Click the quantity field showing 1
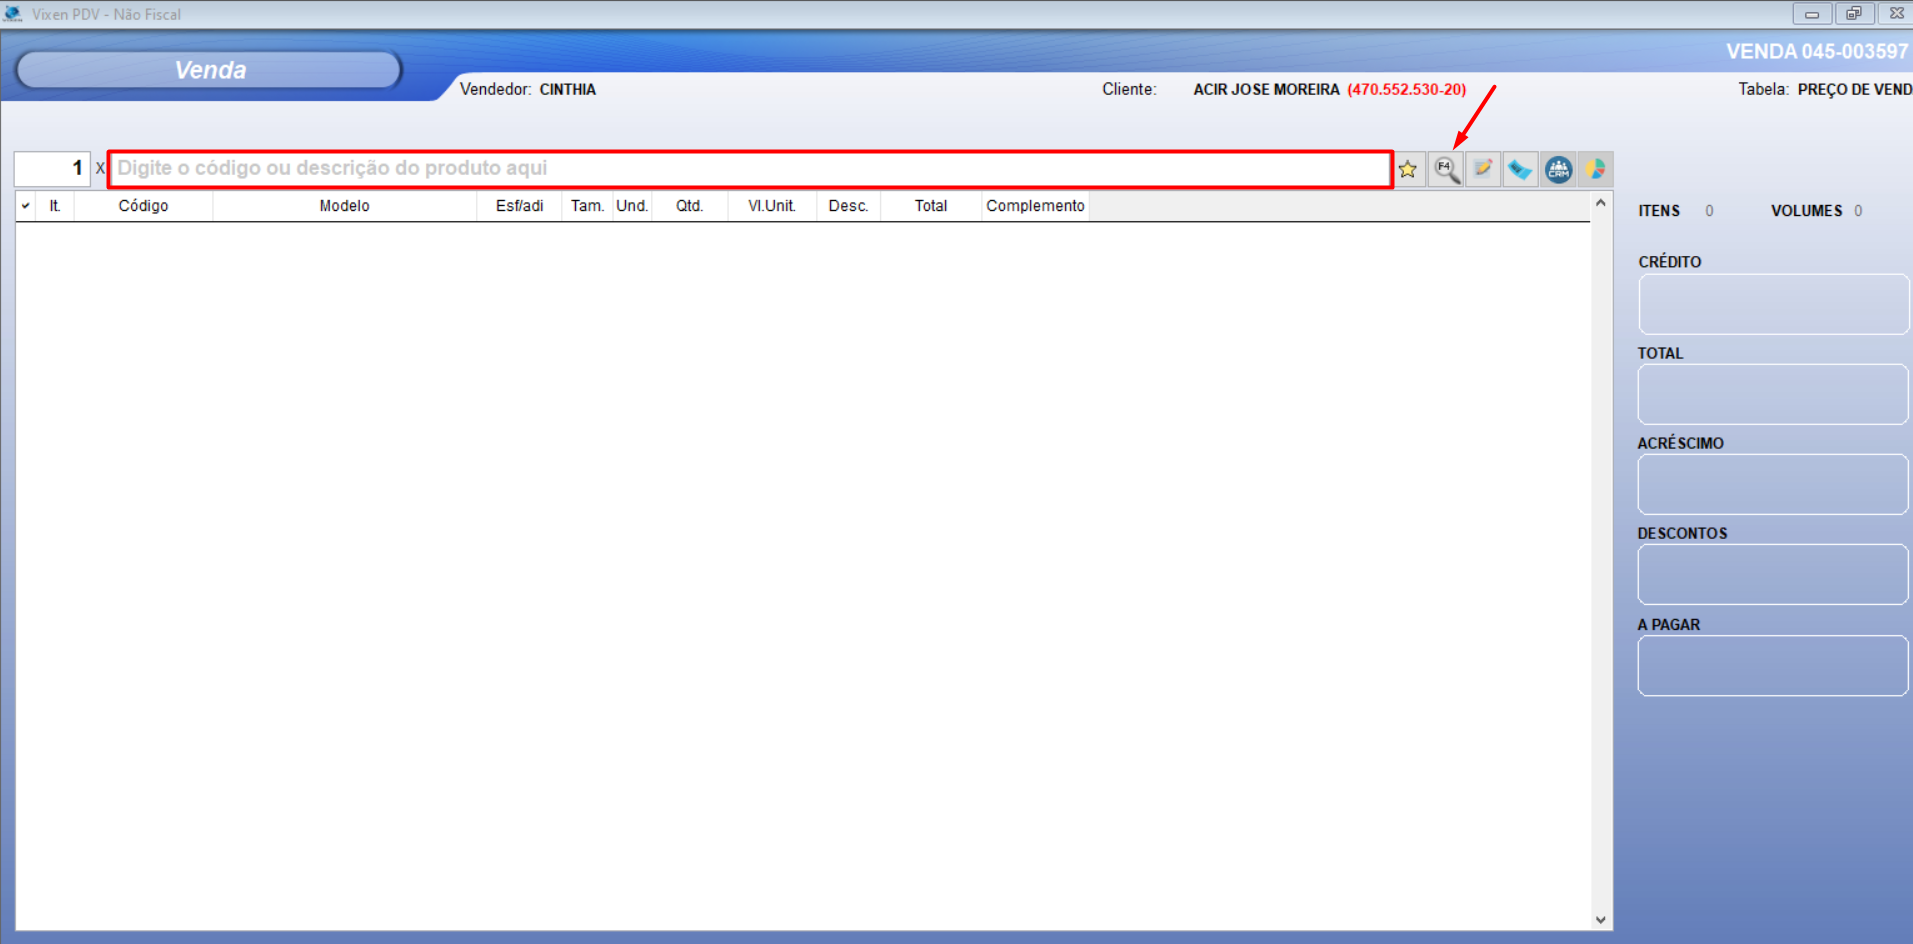Screen dimensions: 1913x944 (52, 169)
